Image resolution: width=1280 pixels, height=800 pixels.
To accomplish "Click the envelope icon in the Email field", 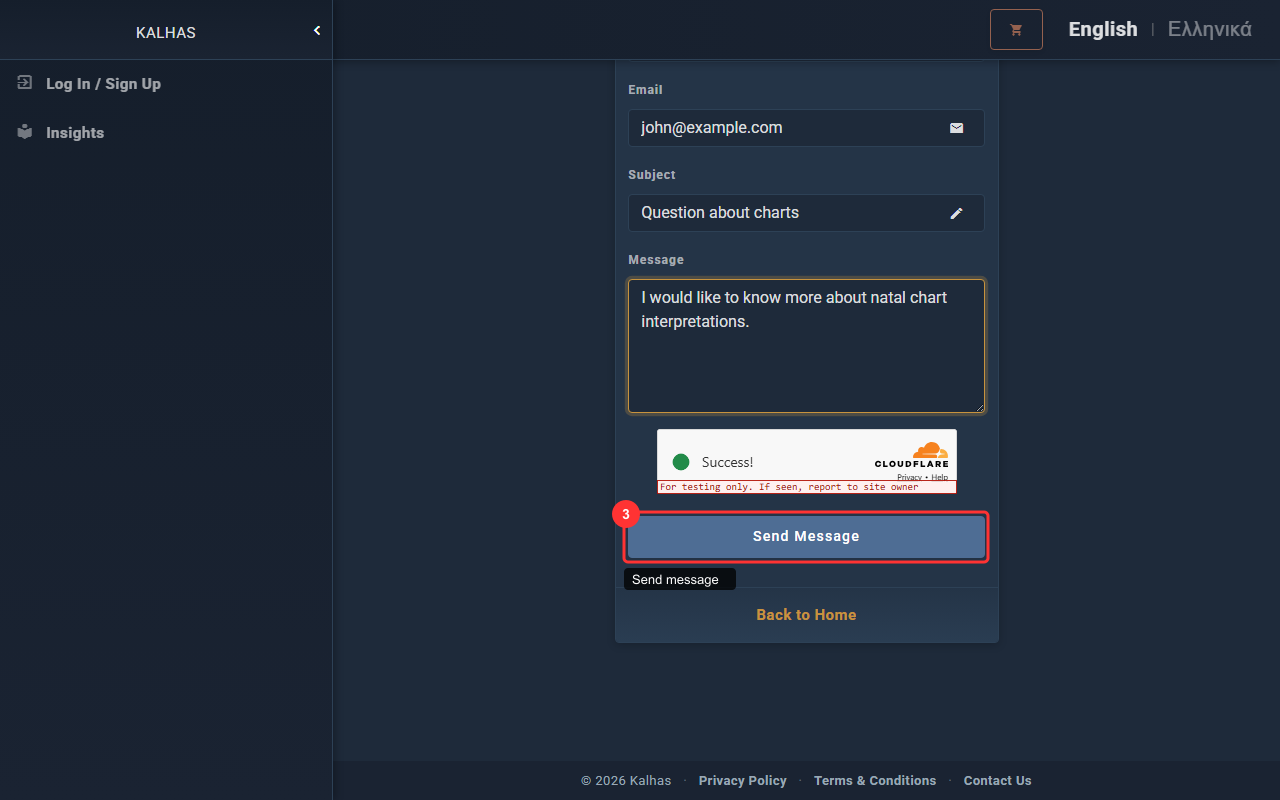I will pyautogui.click(x=956, y=128).
